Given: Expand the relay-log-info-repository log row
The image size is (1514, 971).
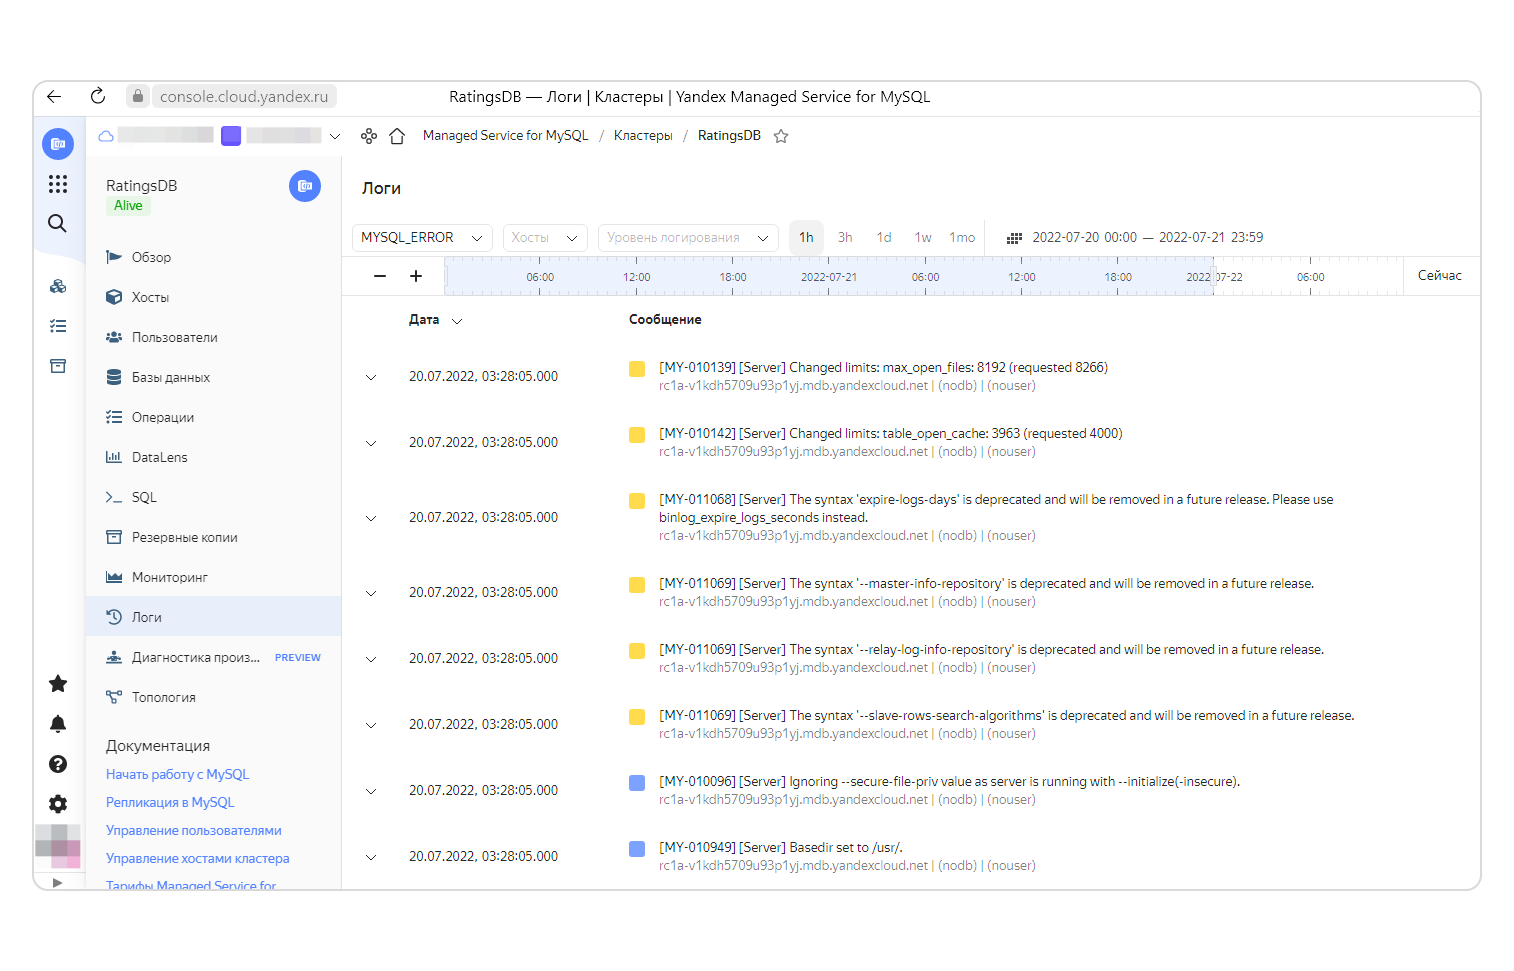Looking at the screenshot, I should click(x=371, y=659).
